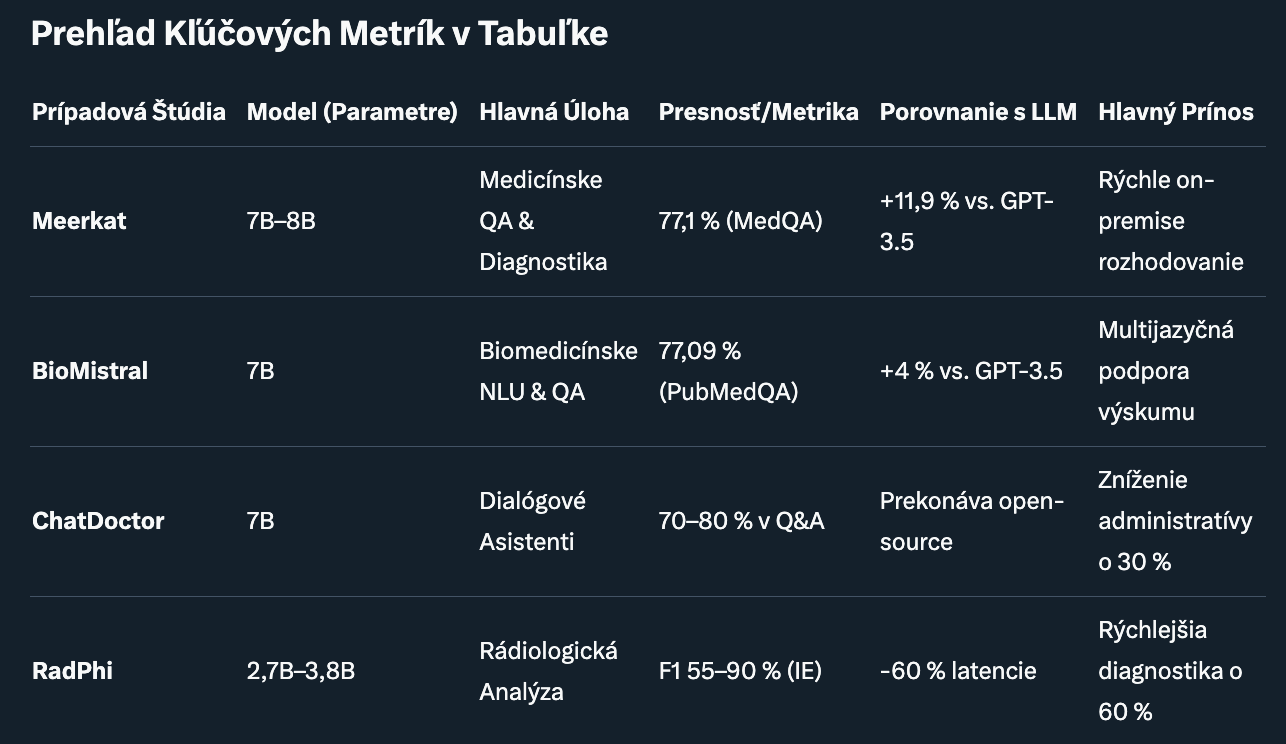
Task: Select the Meerkat row label
Action: (x=80, y=221)
